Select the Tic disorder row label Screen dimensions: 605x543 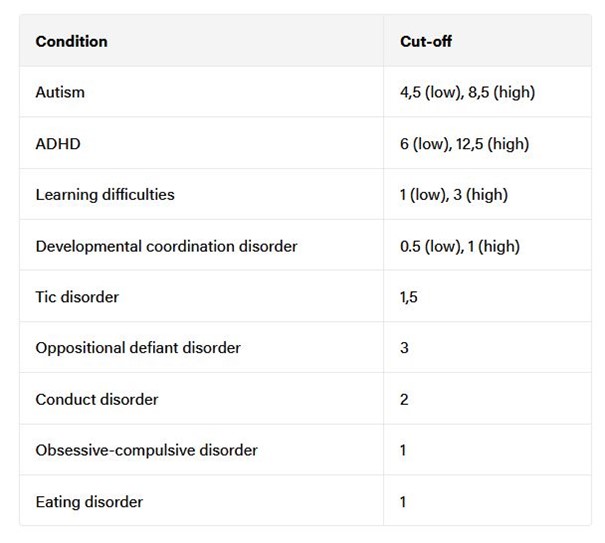(x=76, y=297)
